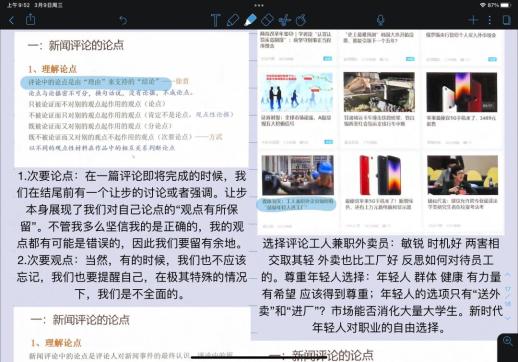Select the hand tool after scissors
Viewport: 518px width, 362px height.
pos(301,20)
